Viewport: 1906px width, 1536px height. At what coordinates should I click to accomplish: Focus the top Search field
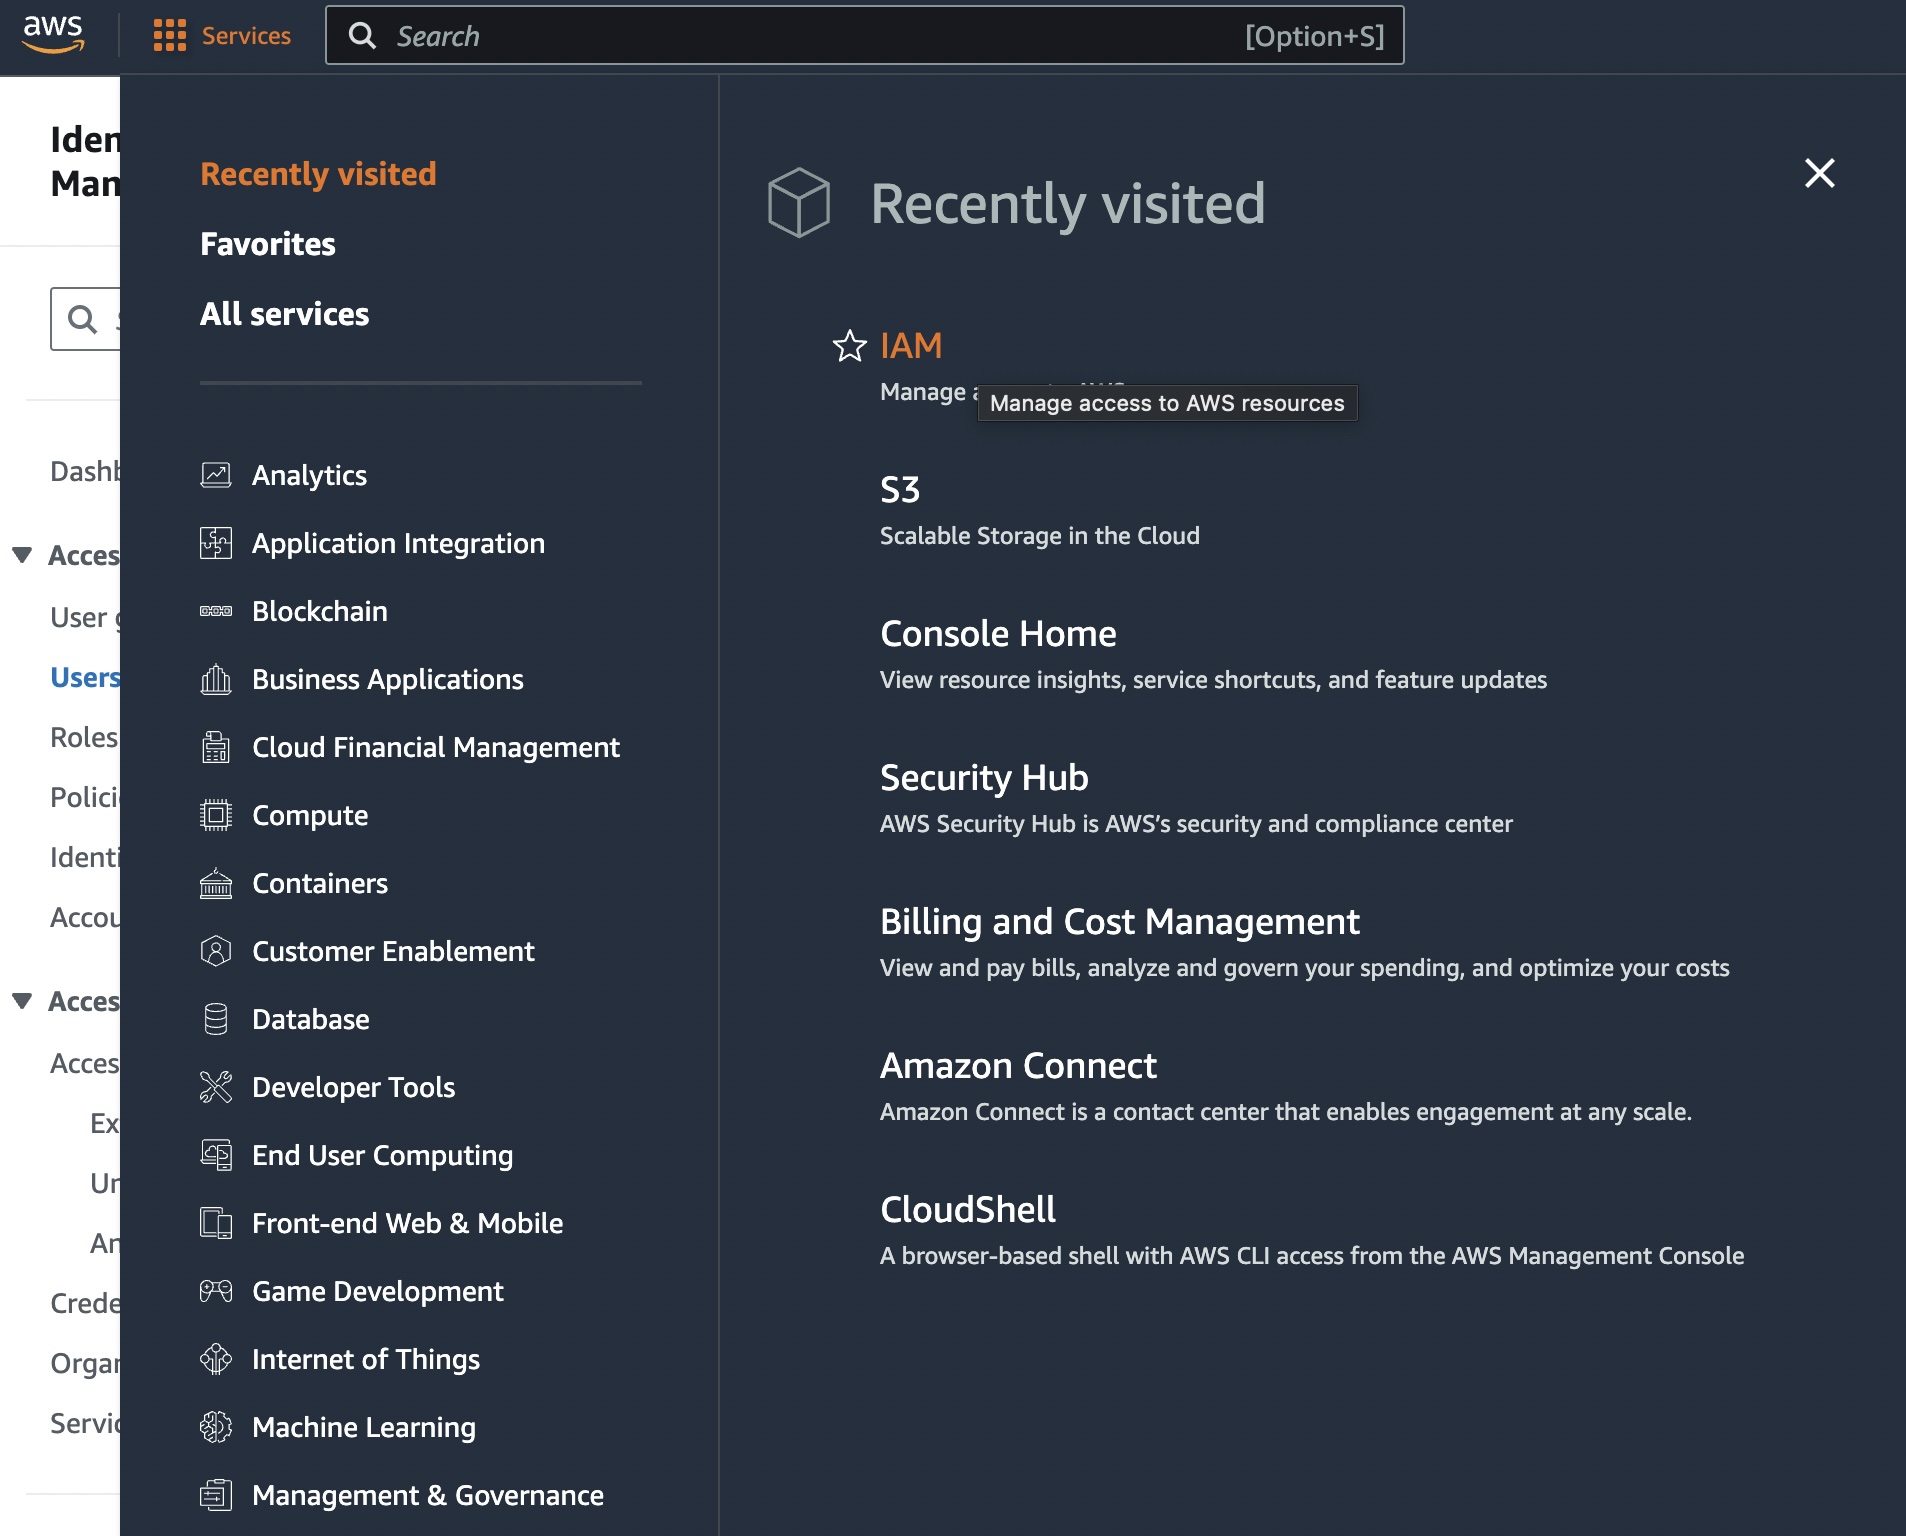[x=864, y=36]
